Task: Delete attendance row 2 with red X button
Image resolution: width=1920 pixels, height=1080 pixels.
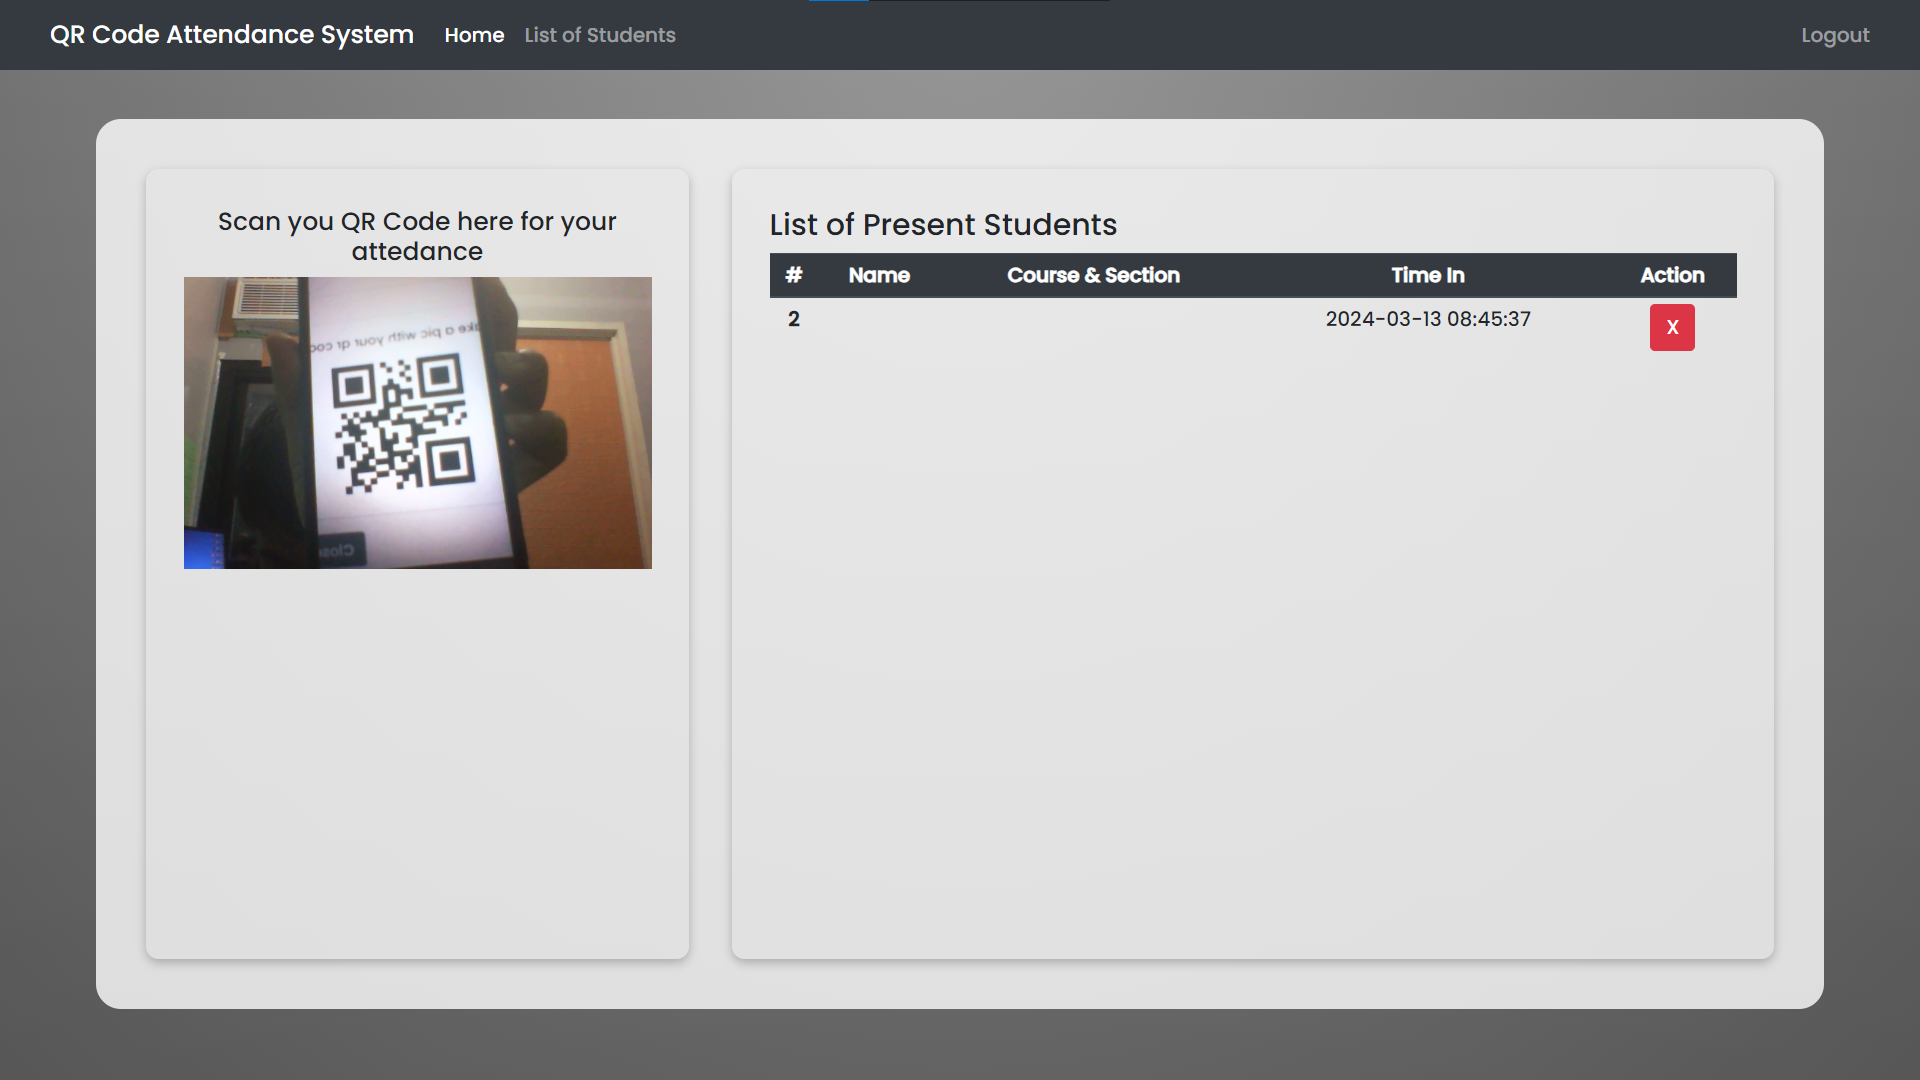Action: [1672, 327]
